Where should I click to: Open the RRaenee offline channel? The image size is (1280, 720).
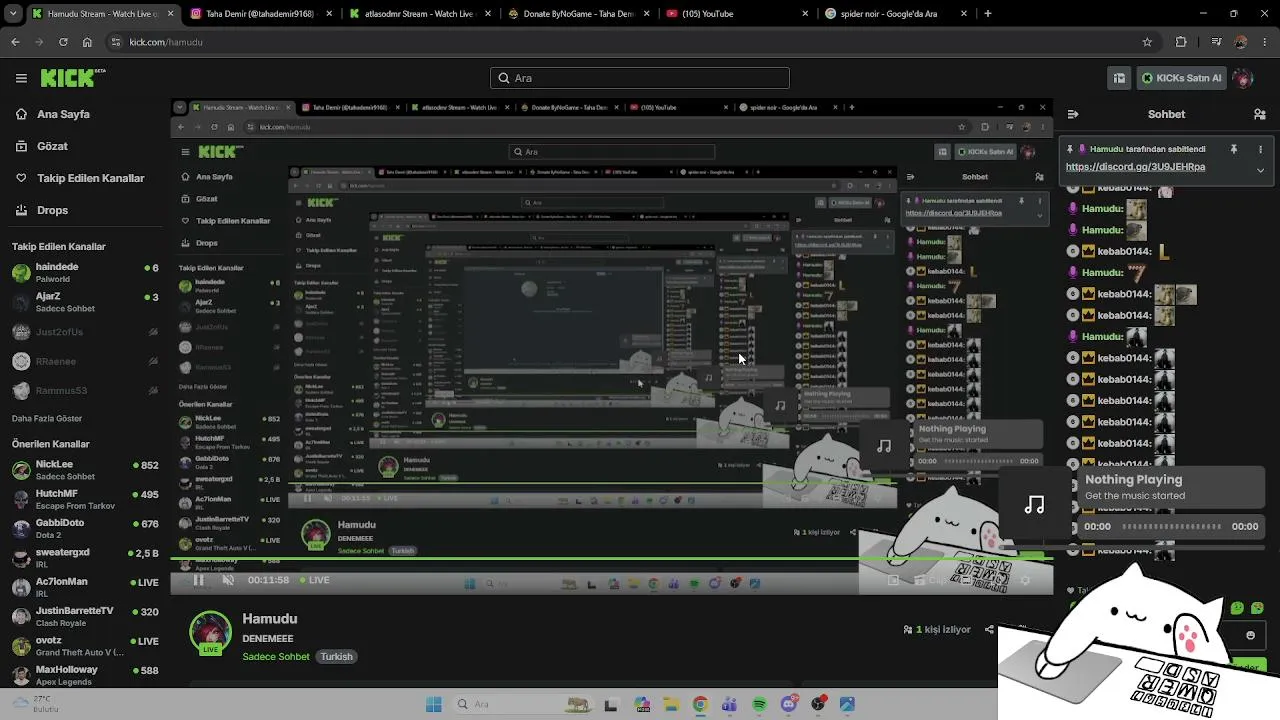(84, 361)
